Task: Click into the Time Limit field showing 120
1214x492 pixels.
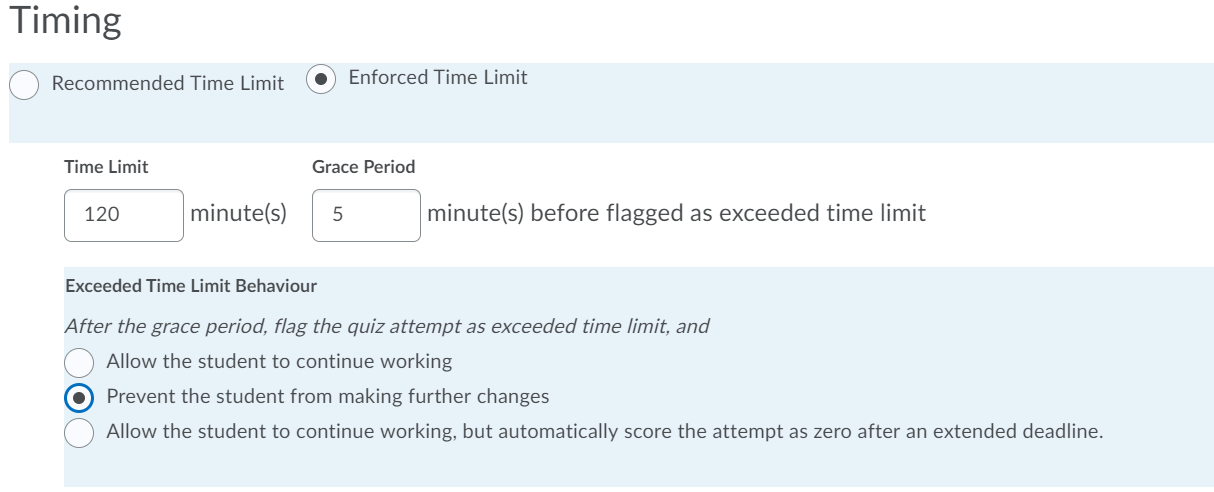Action: [x=123, y=214]
